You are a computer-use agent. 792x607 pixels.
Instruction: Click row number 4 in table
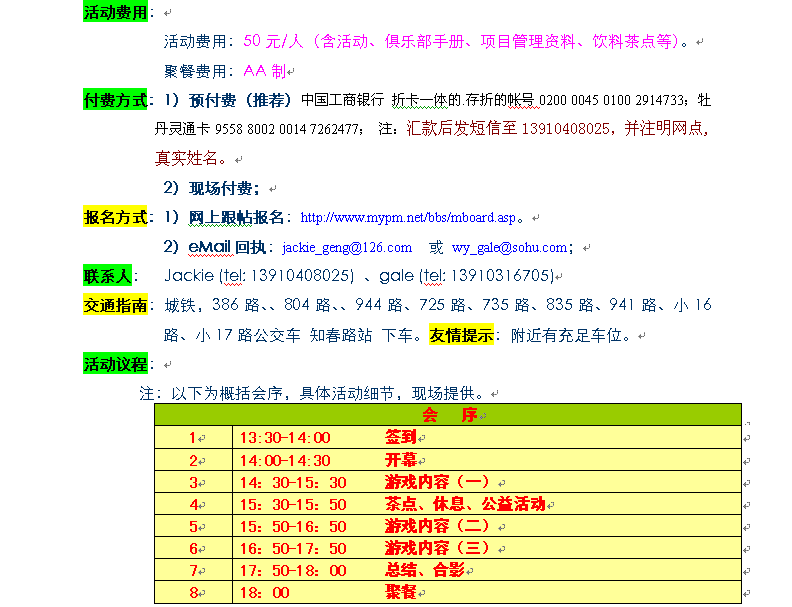[x=193, y=504]
